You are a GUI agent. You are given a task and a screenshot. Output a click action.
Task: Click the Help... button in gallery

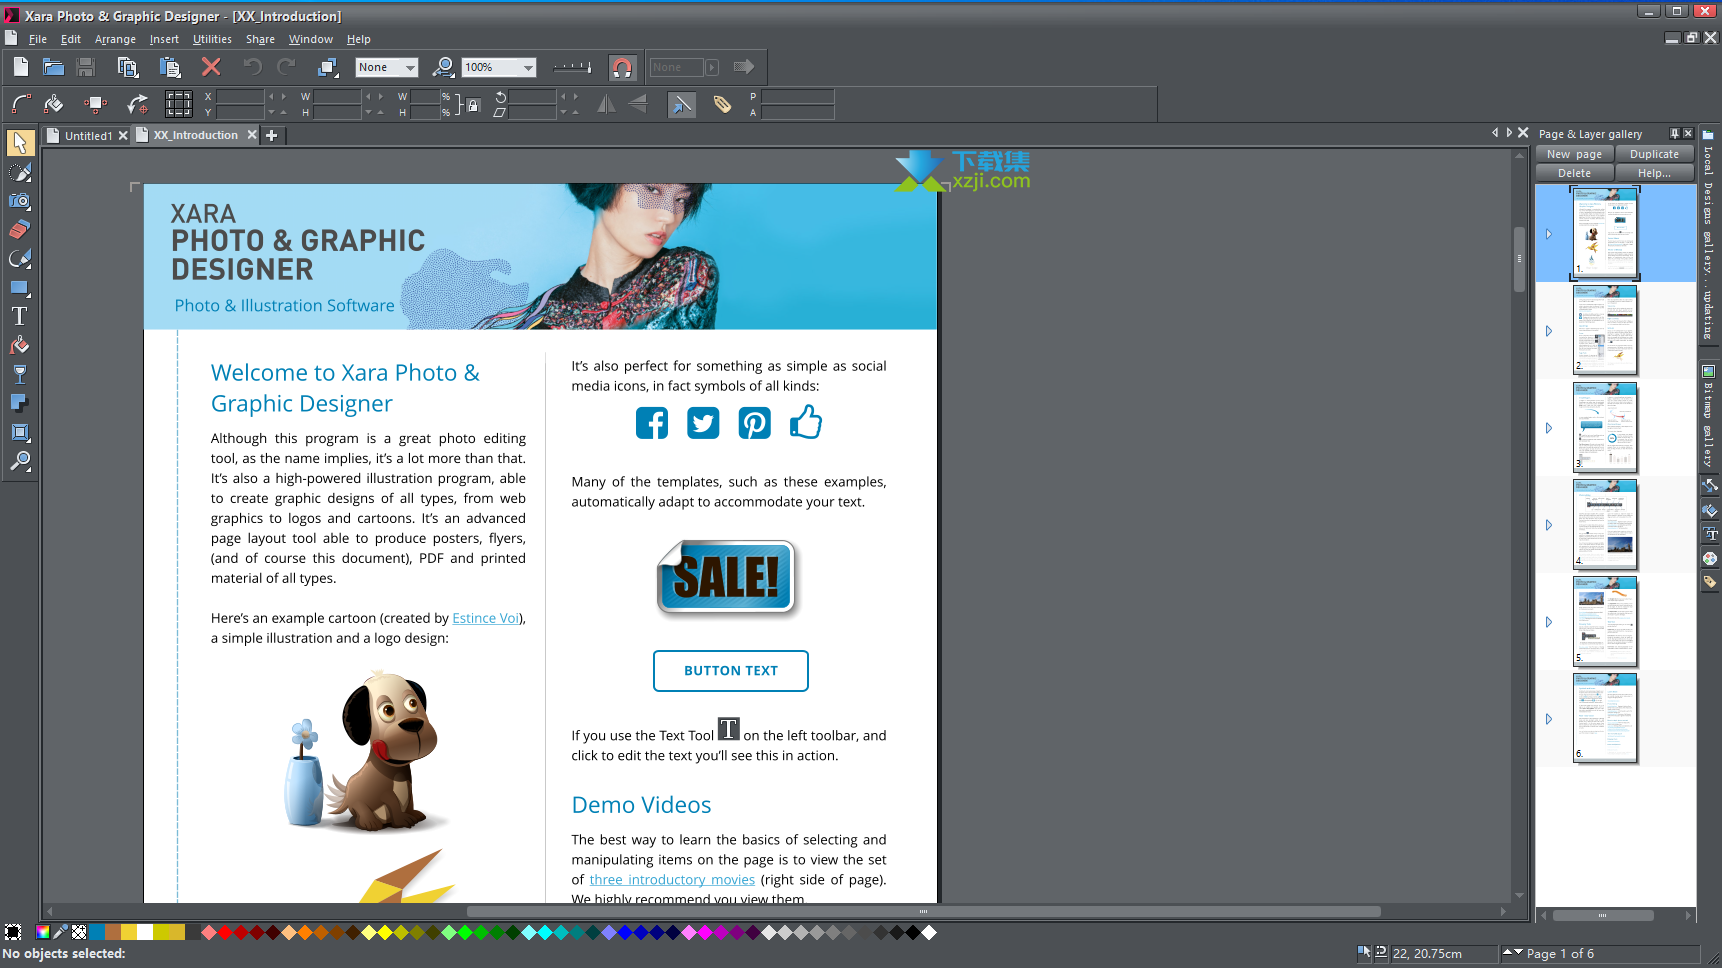(1654, 173)
